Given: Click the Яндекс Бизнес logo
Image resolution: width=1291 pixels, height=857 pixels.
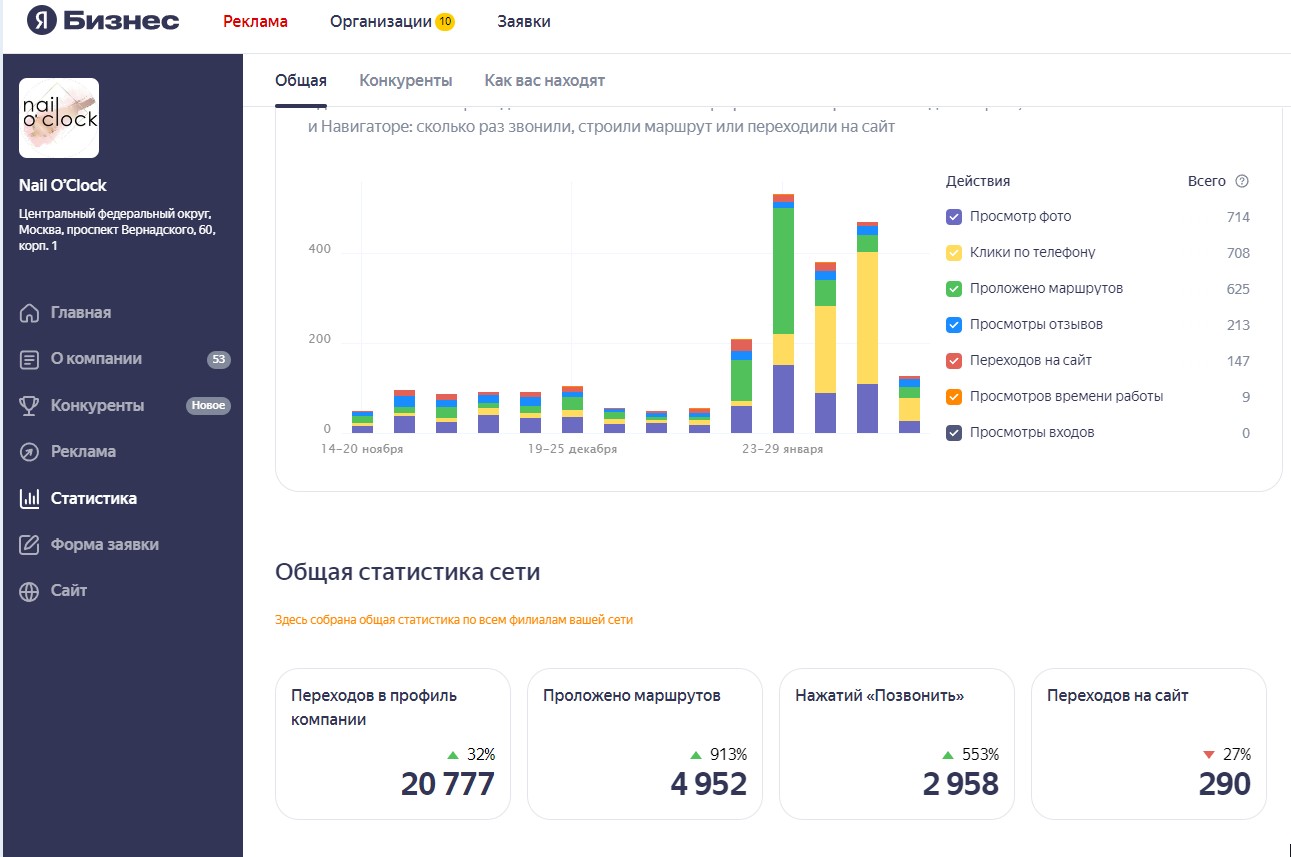Looking at the screenshot, I should tap(103, 21).
